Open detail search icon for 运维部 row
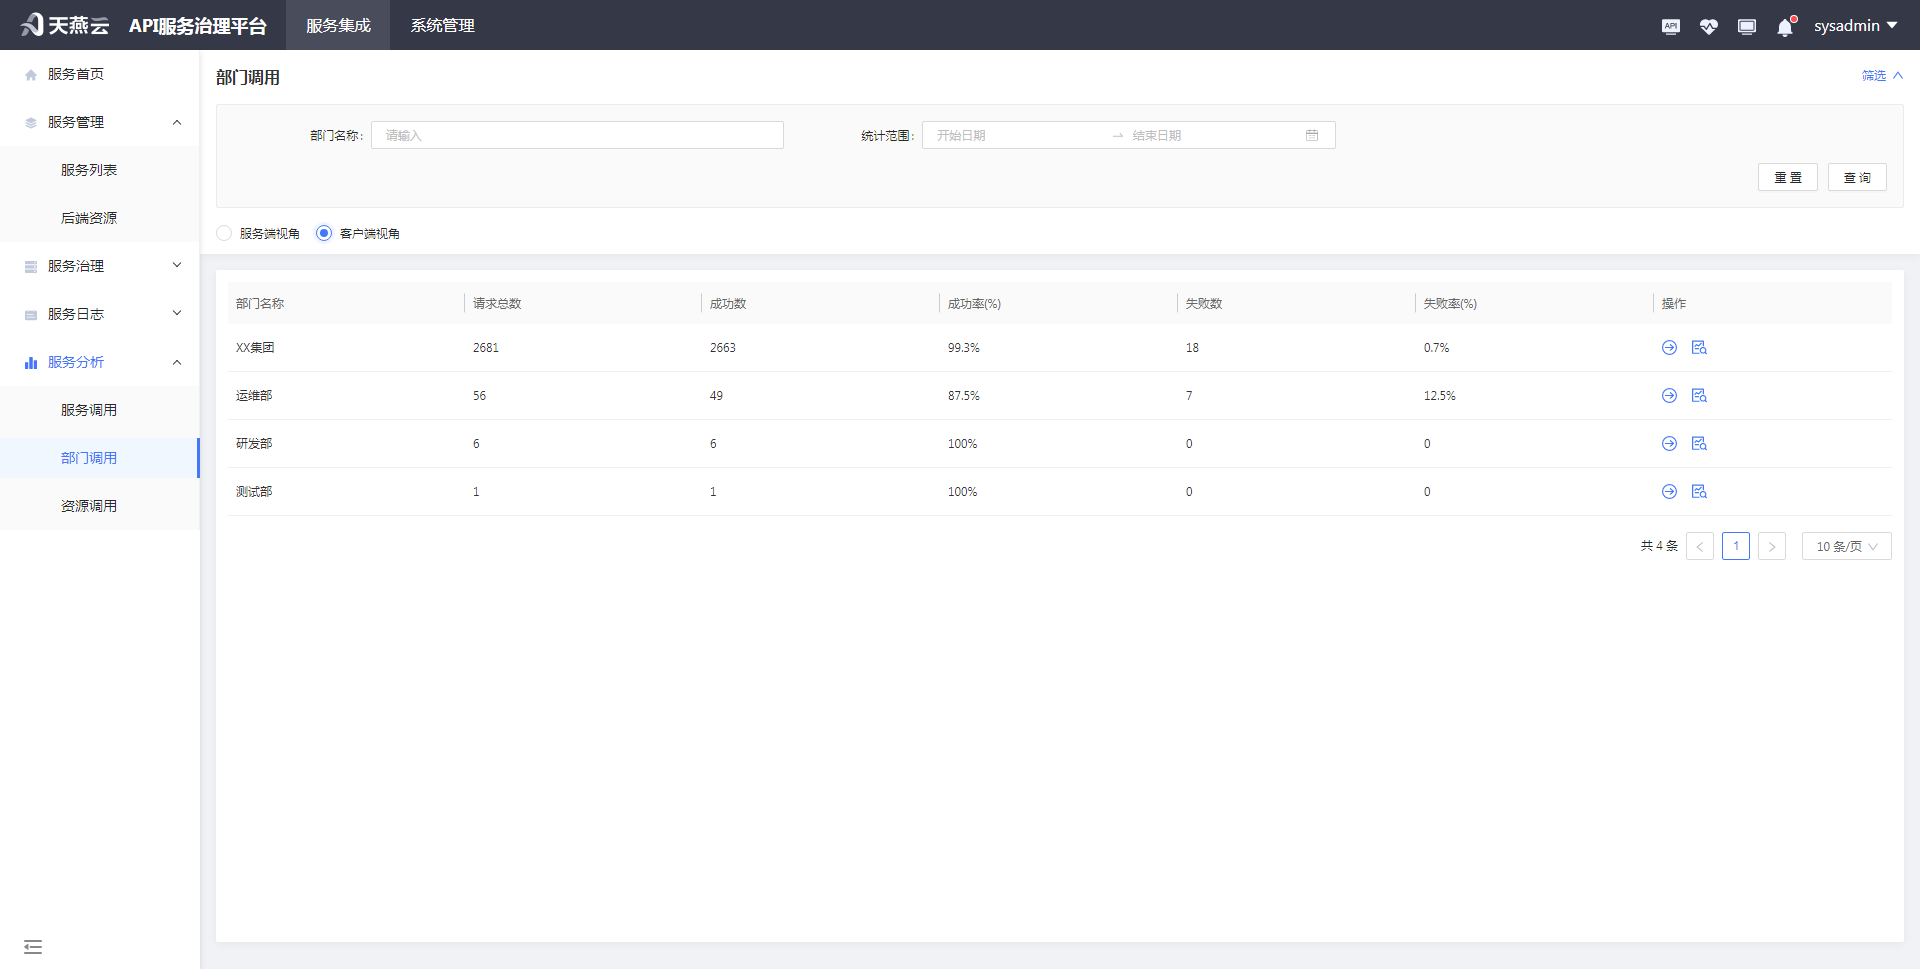This screenshot has width=1920, height=969. 1699,396
